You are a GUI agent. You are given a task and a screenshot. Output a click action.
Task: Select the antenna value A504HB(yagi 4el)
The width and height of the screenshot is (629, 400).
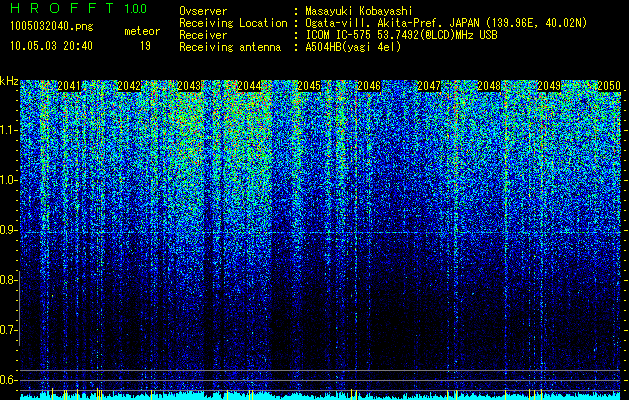tap(353, 47)
